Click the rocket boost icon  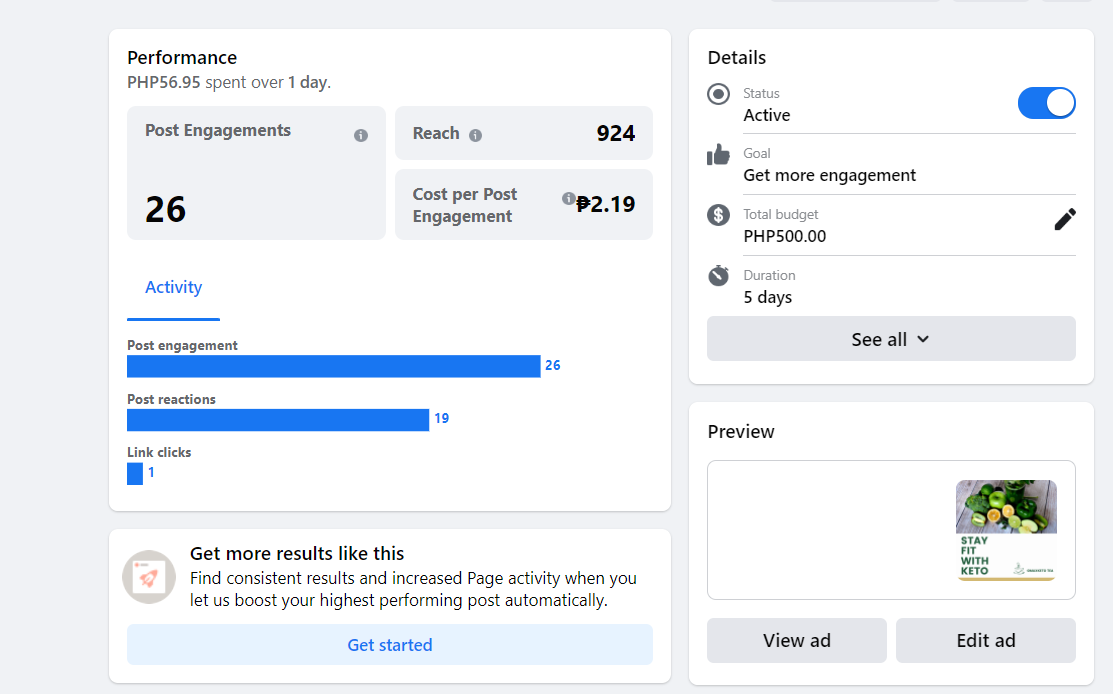(149, 577)
